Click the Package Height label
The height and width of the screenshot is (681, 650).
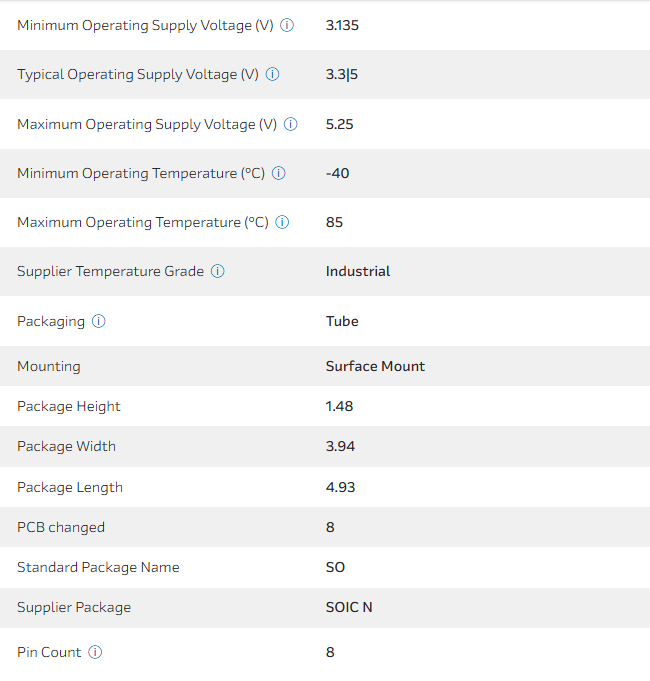[69, 406]
